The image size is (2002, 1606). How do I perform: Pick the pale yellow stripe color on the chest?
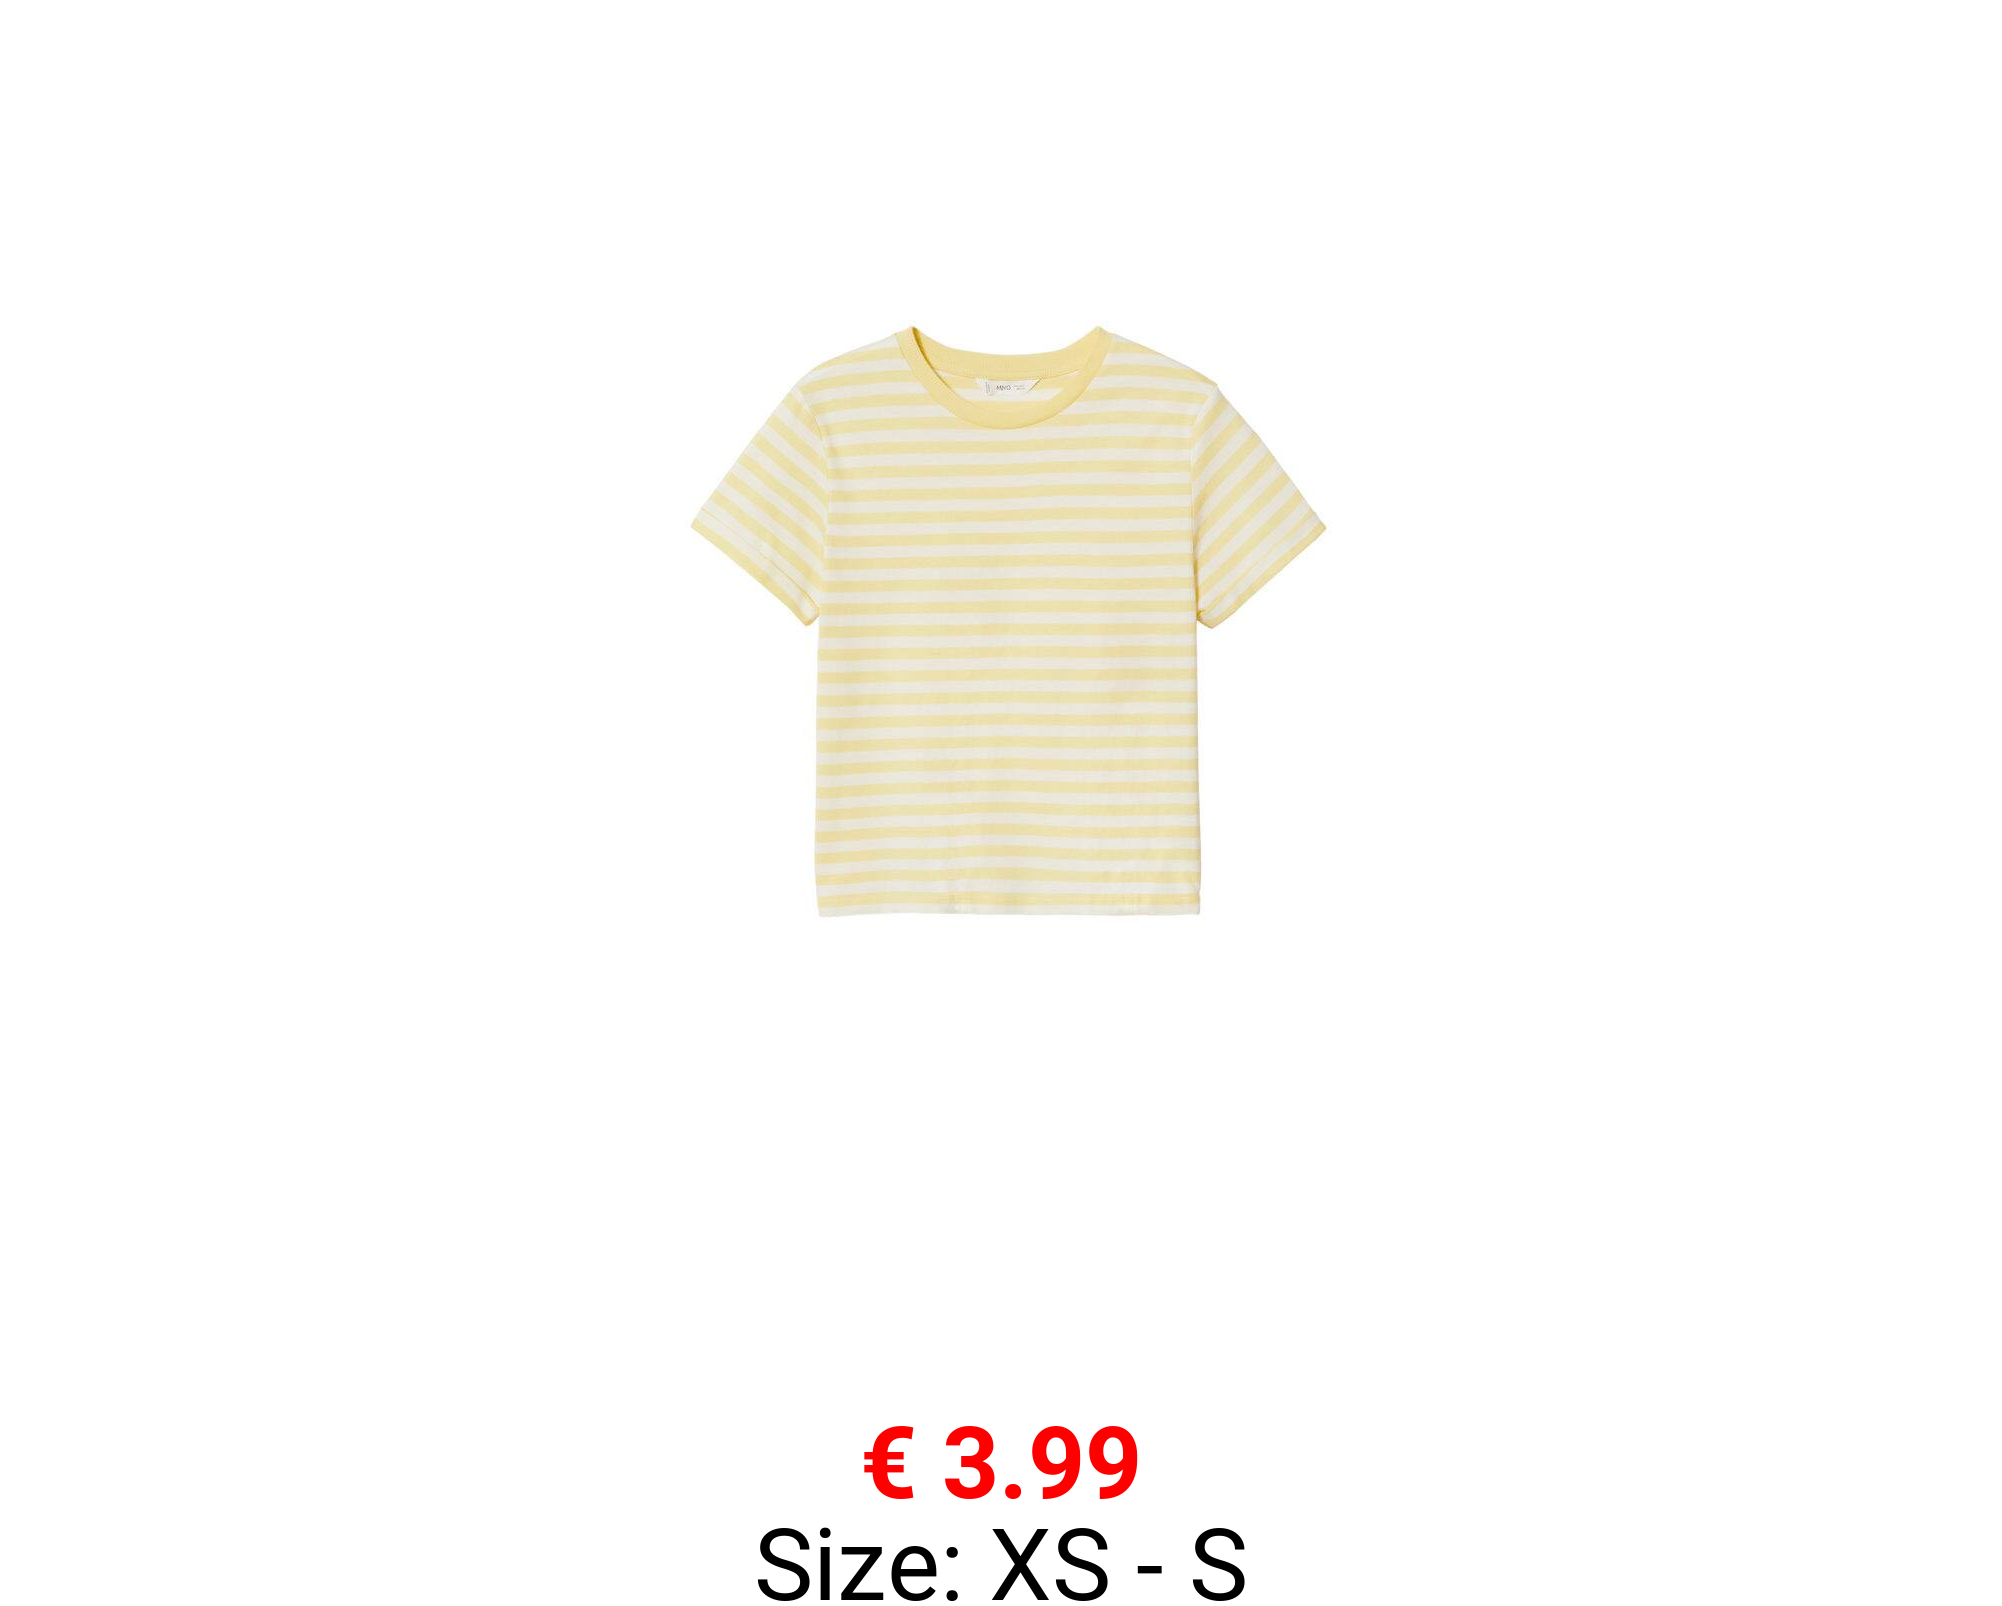(x=1010, y=469)
